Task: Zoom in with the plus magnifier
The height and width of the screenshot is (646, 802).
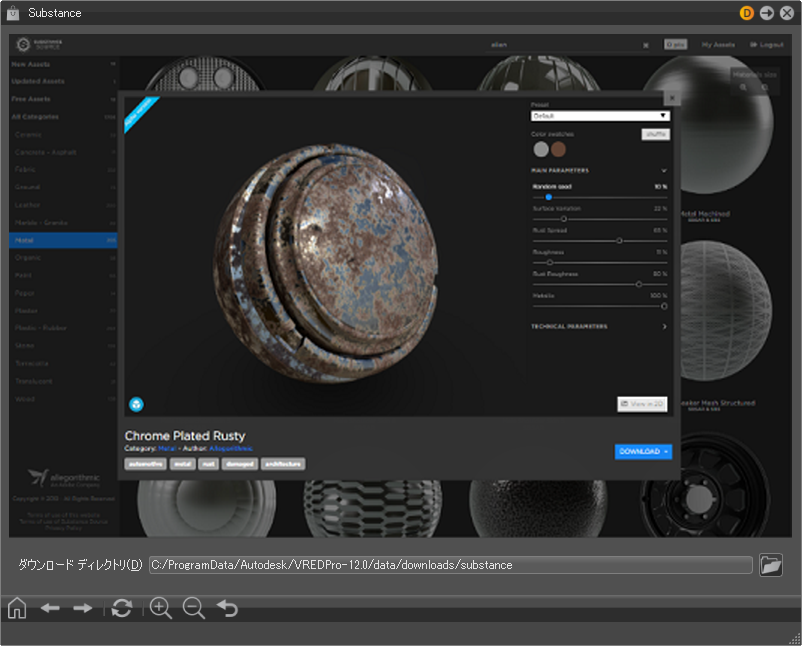Action: [161, 608]
